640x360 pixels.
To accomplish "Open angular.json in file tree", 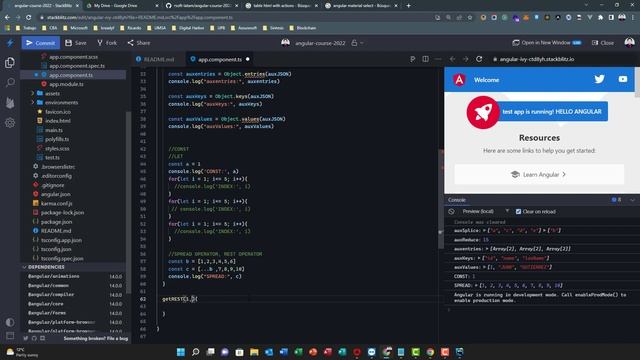I will tap(55, 194).
